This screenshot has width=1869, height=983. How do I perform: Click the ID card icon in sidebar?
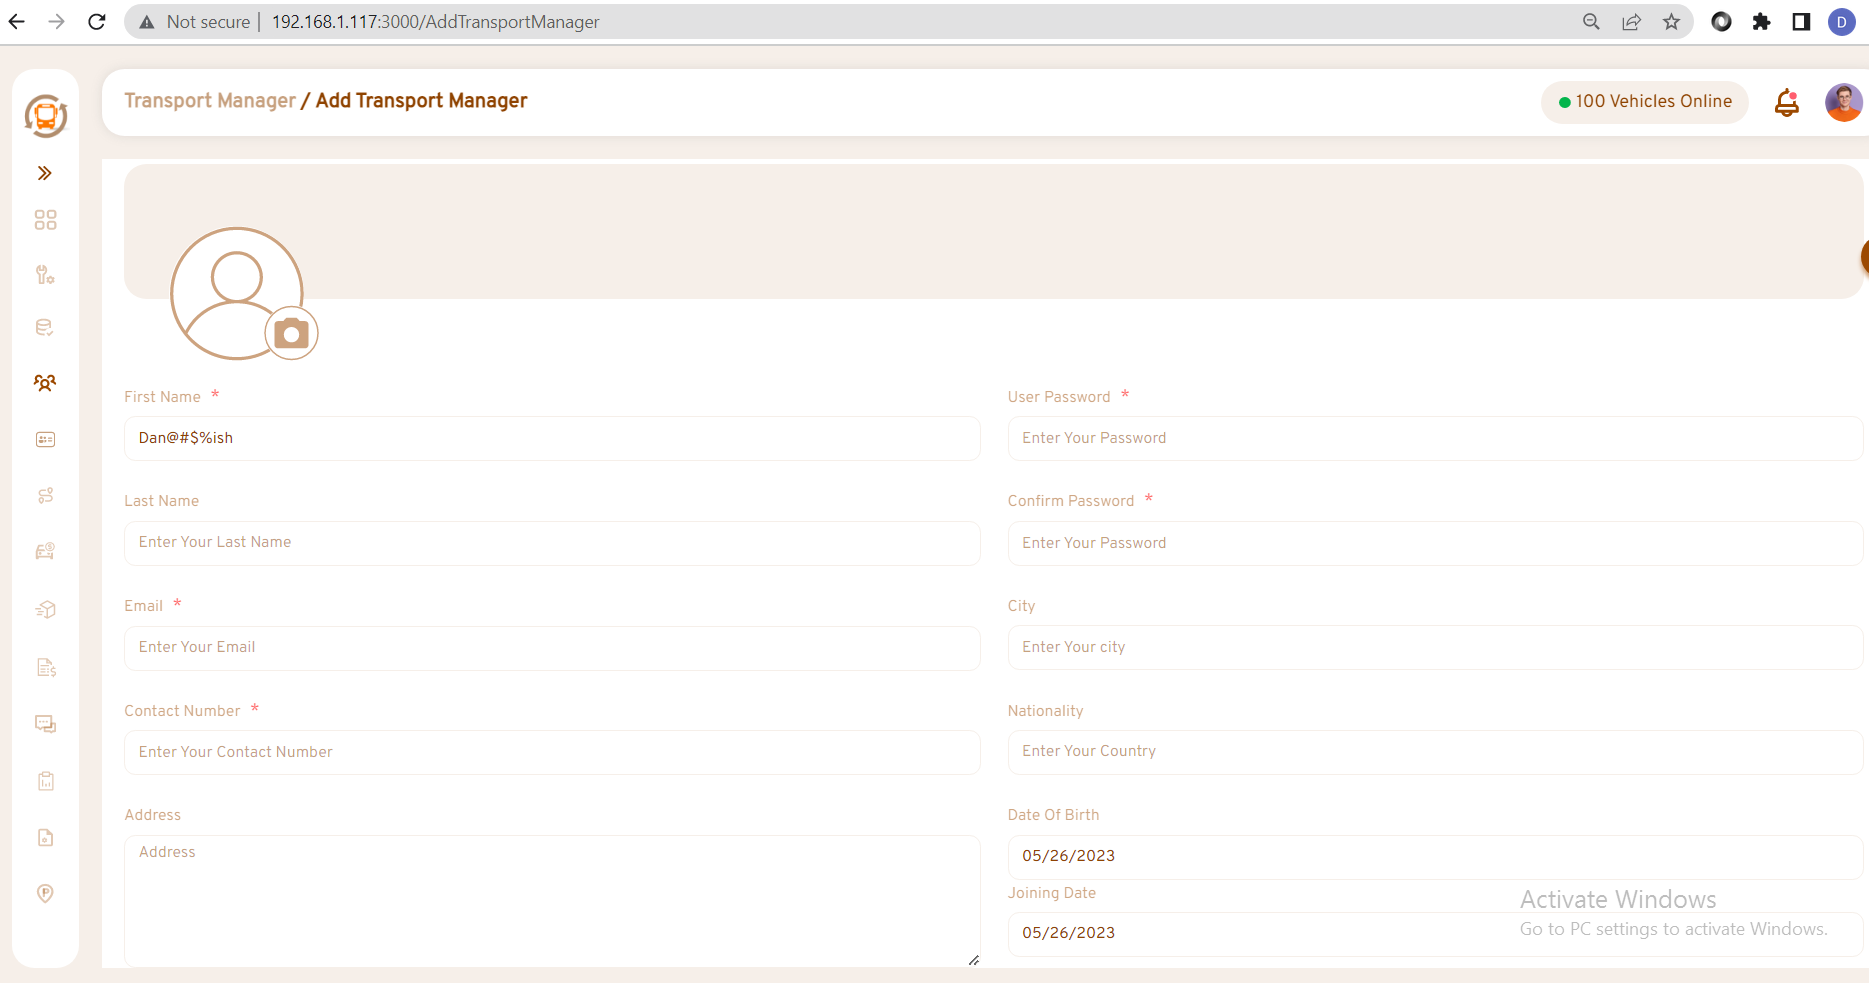click(x=45, y=440)
